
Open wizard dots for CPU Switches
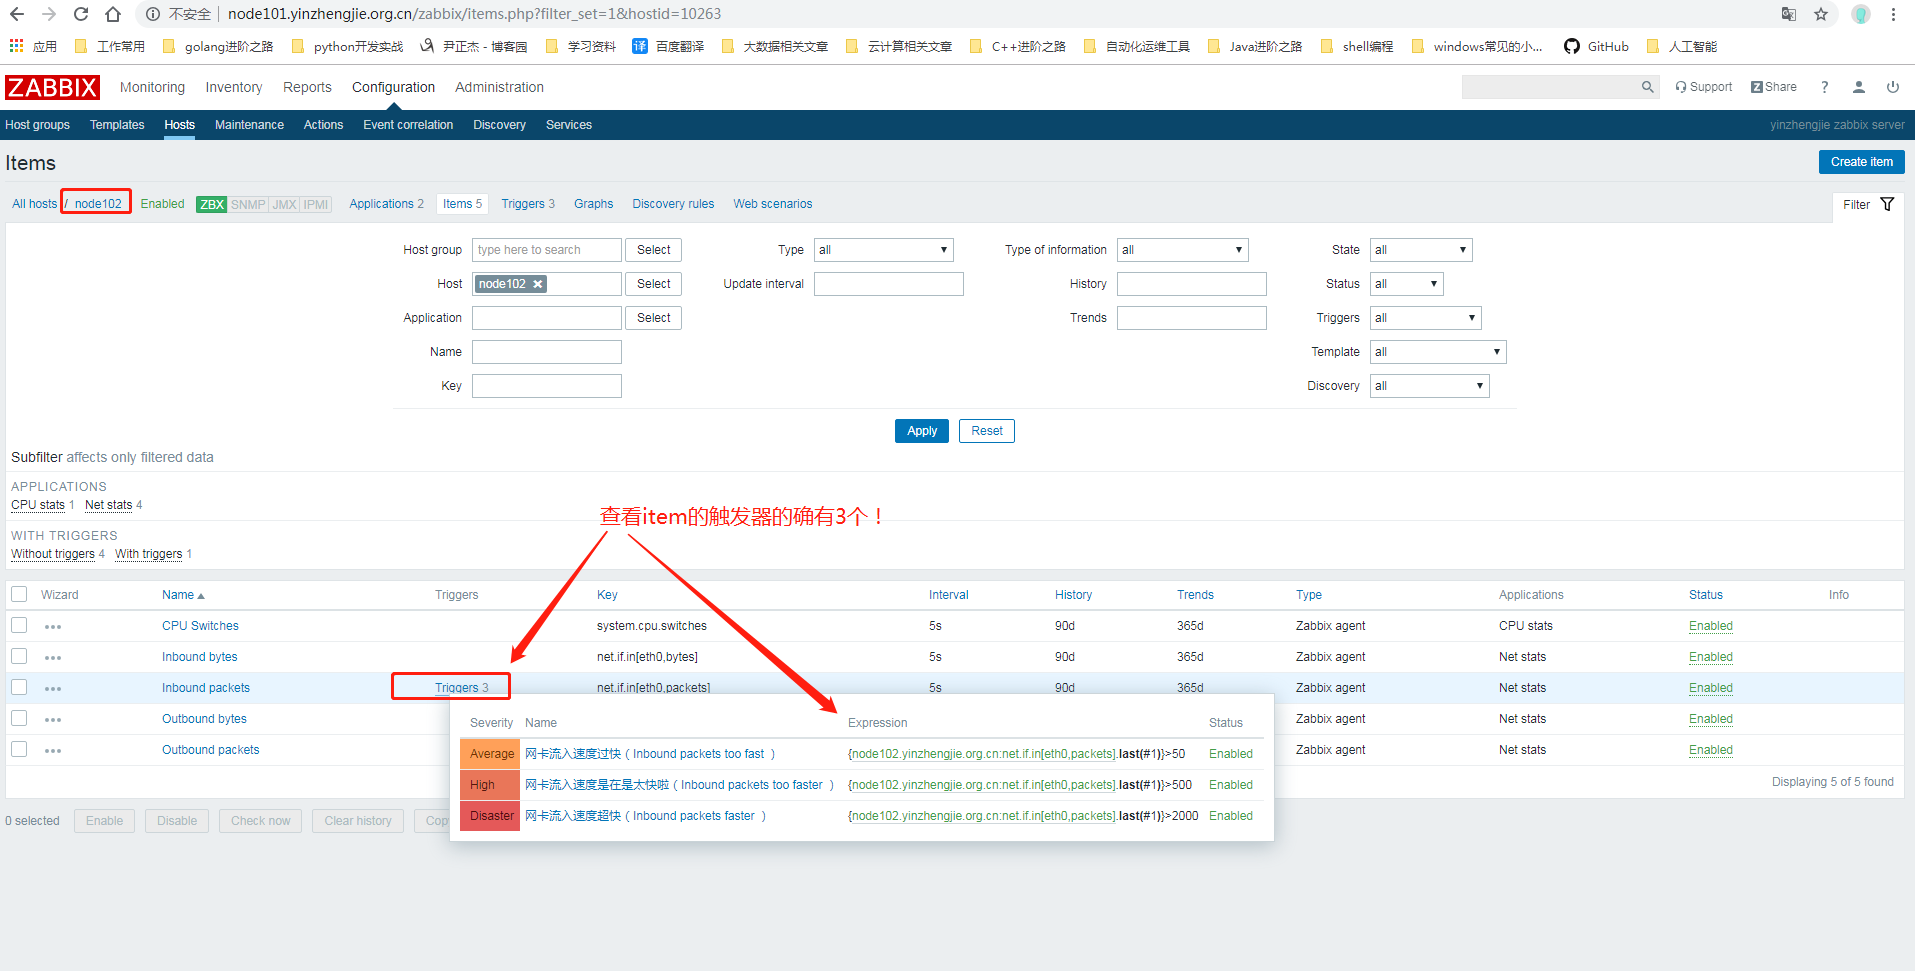(53, 627)
